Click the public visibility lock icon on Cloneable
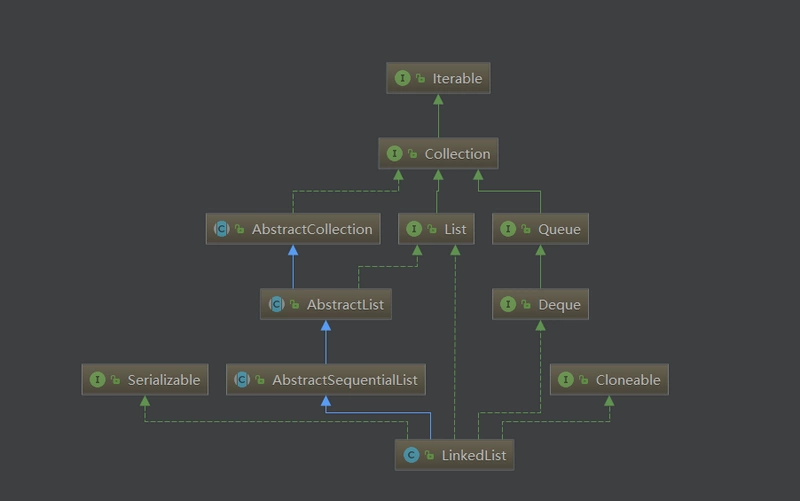The image size is (800, 501). tap(583, 380)
